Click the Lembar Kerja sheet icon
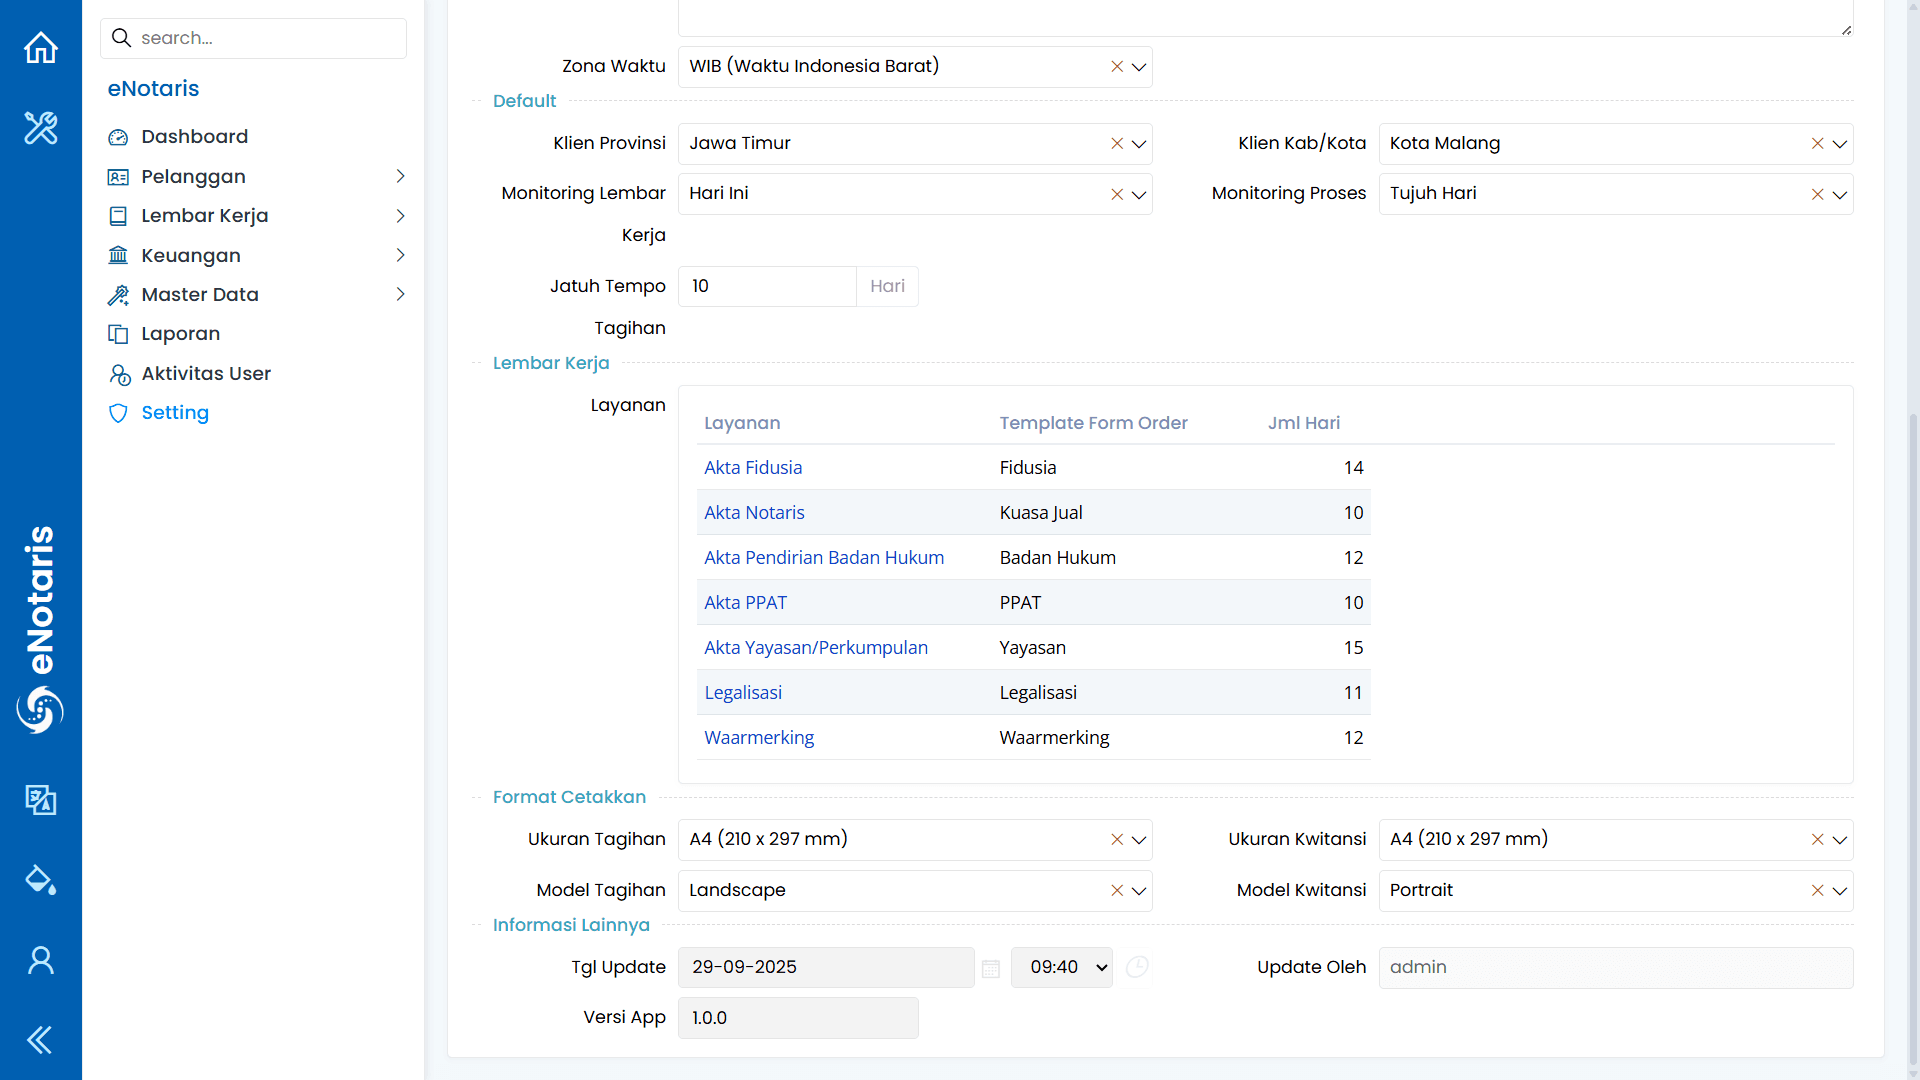 (118, 216)
